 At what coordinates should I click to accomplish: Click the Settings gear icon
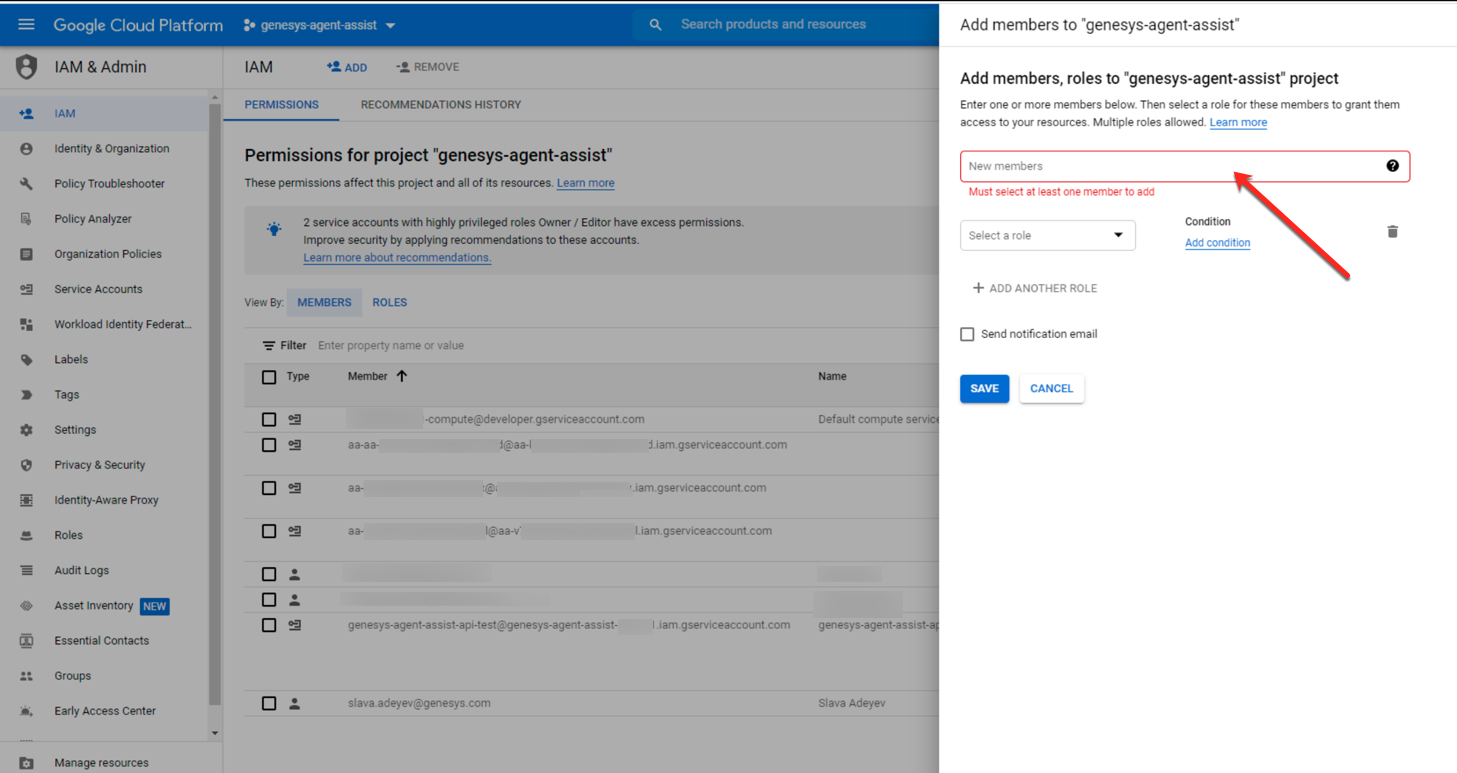26,430
